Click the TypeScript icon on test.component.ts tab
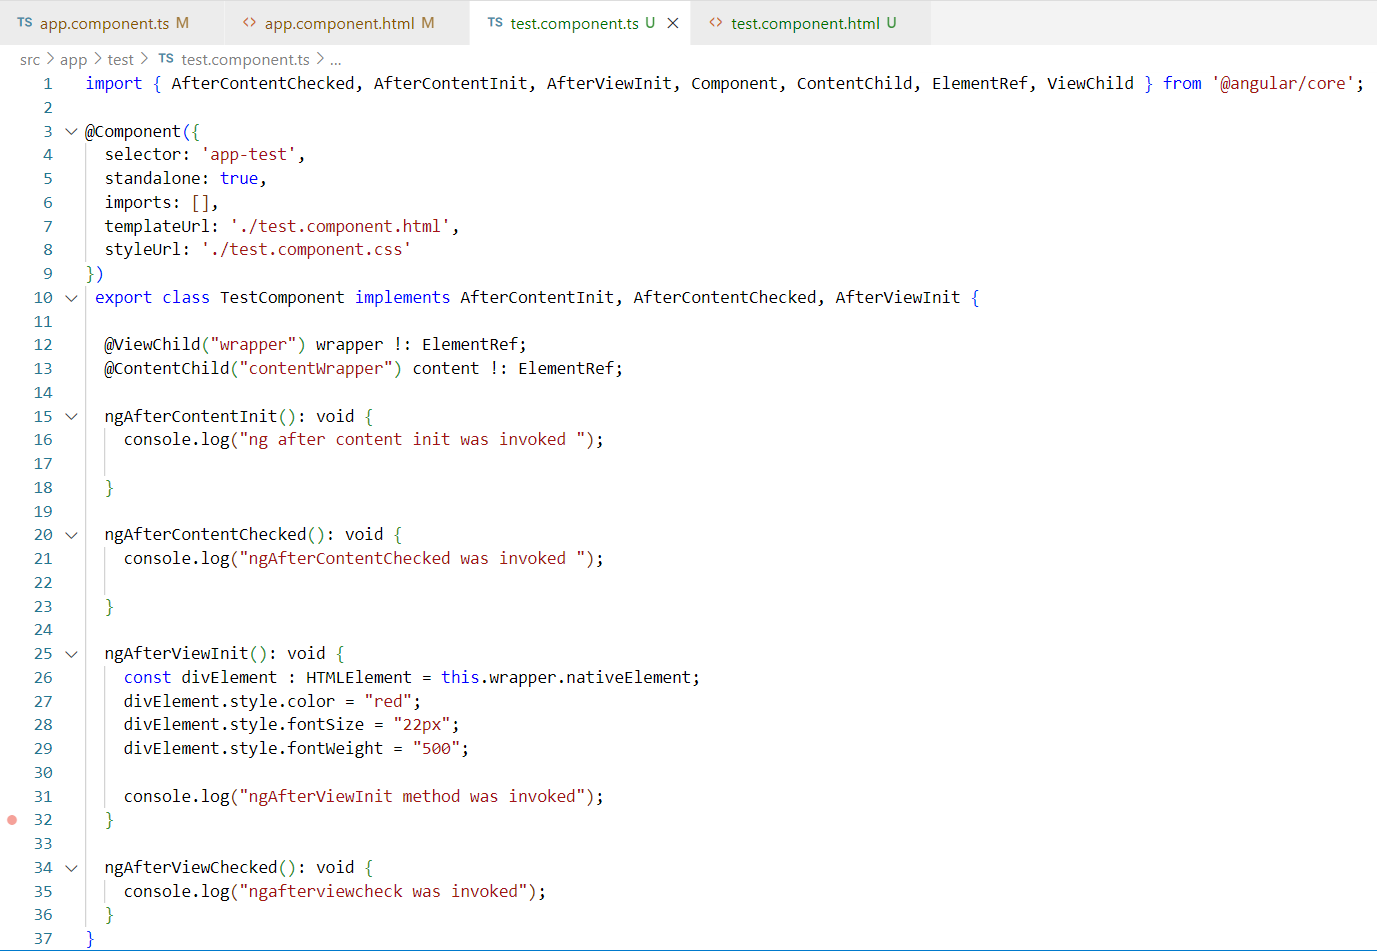1377x951 pixels. pos(495,22)
